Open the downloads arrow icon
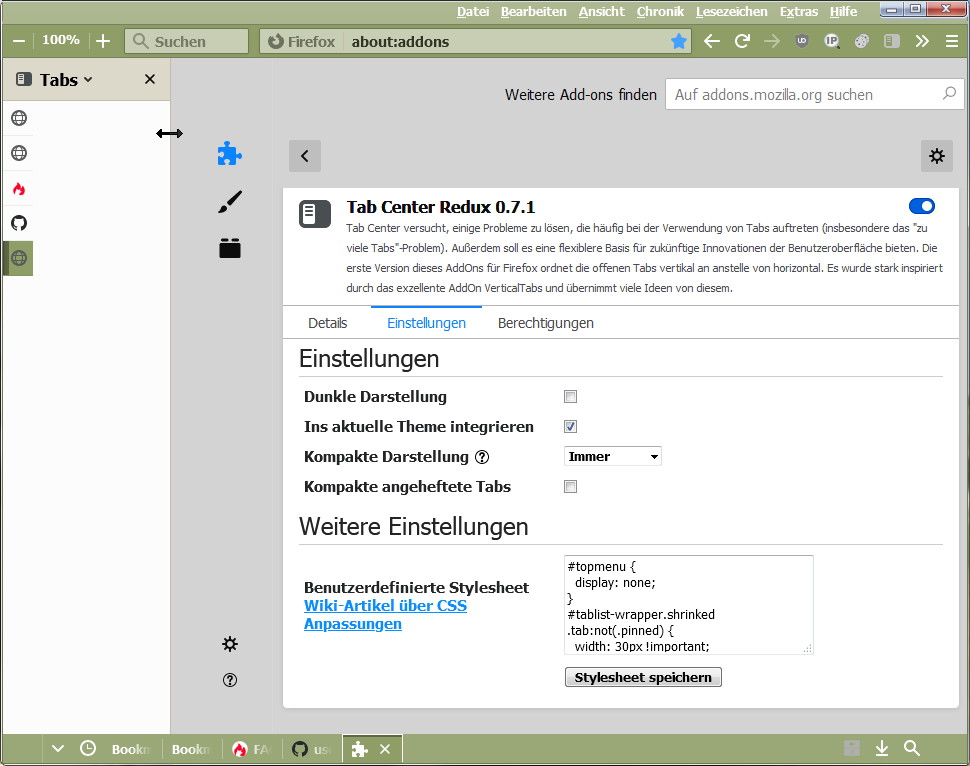 pos(882,749)
